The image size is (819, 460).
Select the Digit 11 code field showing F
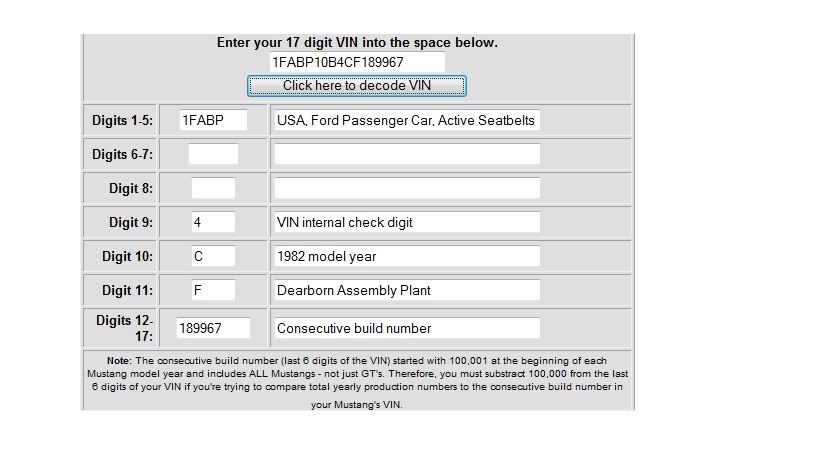point(213,290)
